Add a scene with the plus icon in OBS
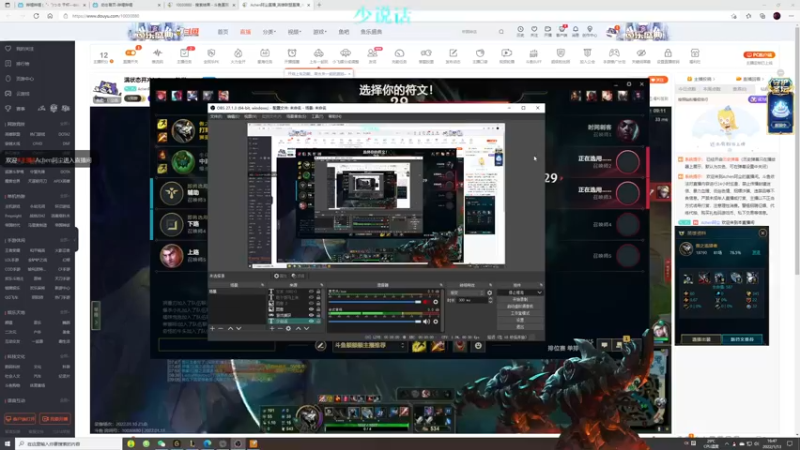 tap(213, 329)
